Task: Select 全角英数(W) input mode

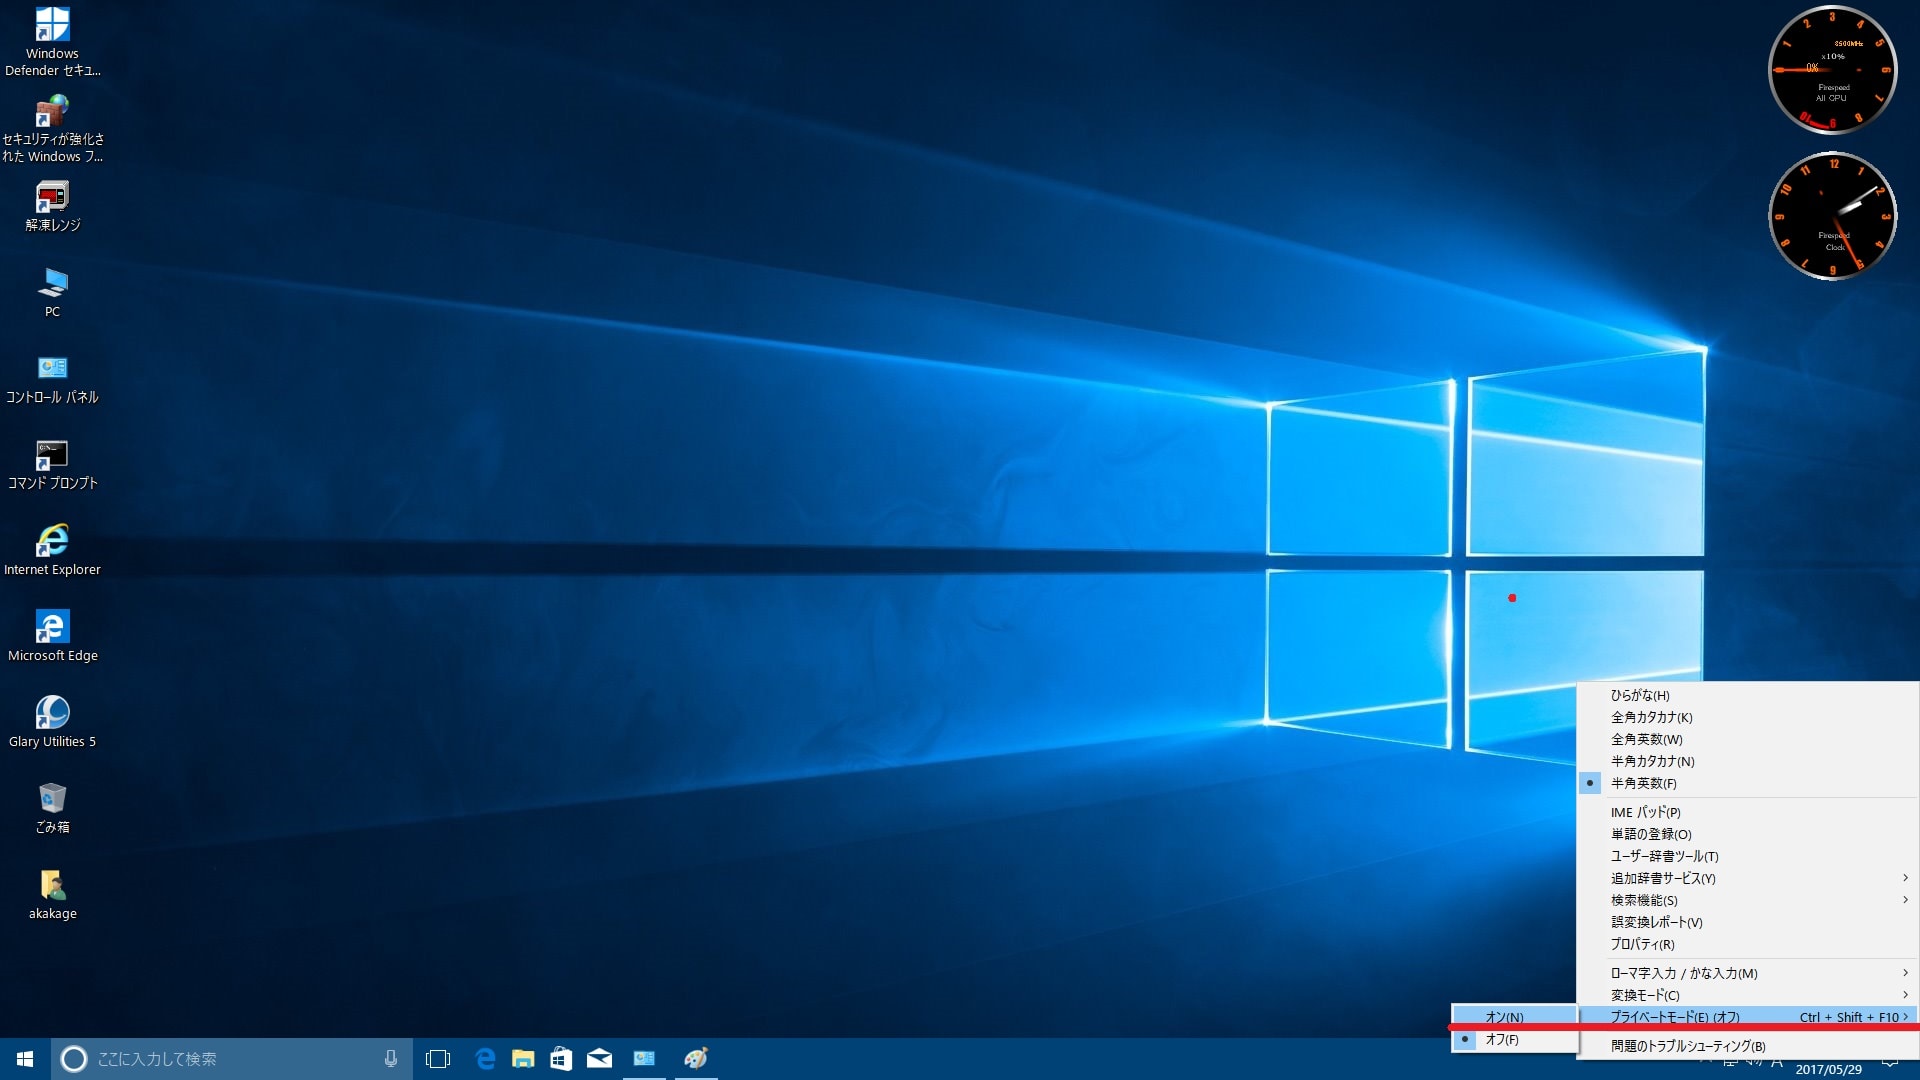Action: coord(1747,739)
